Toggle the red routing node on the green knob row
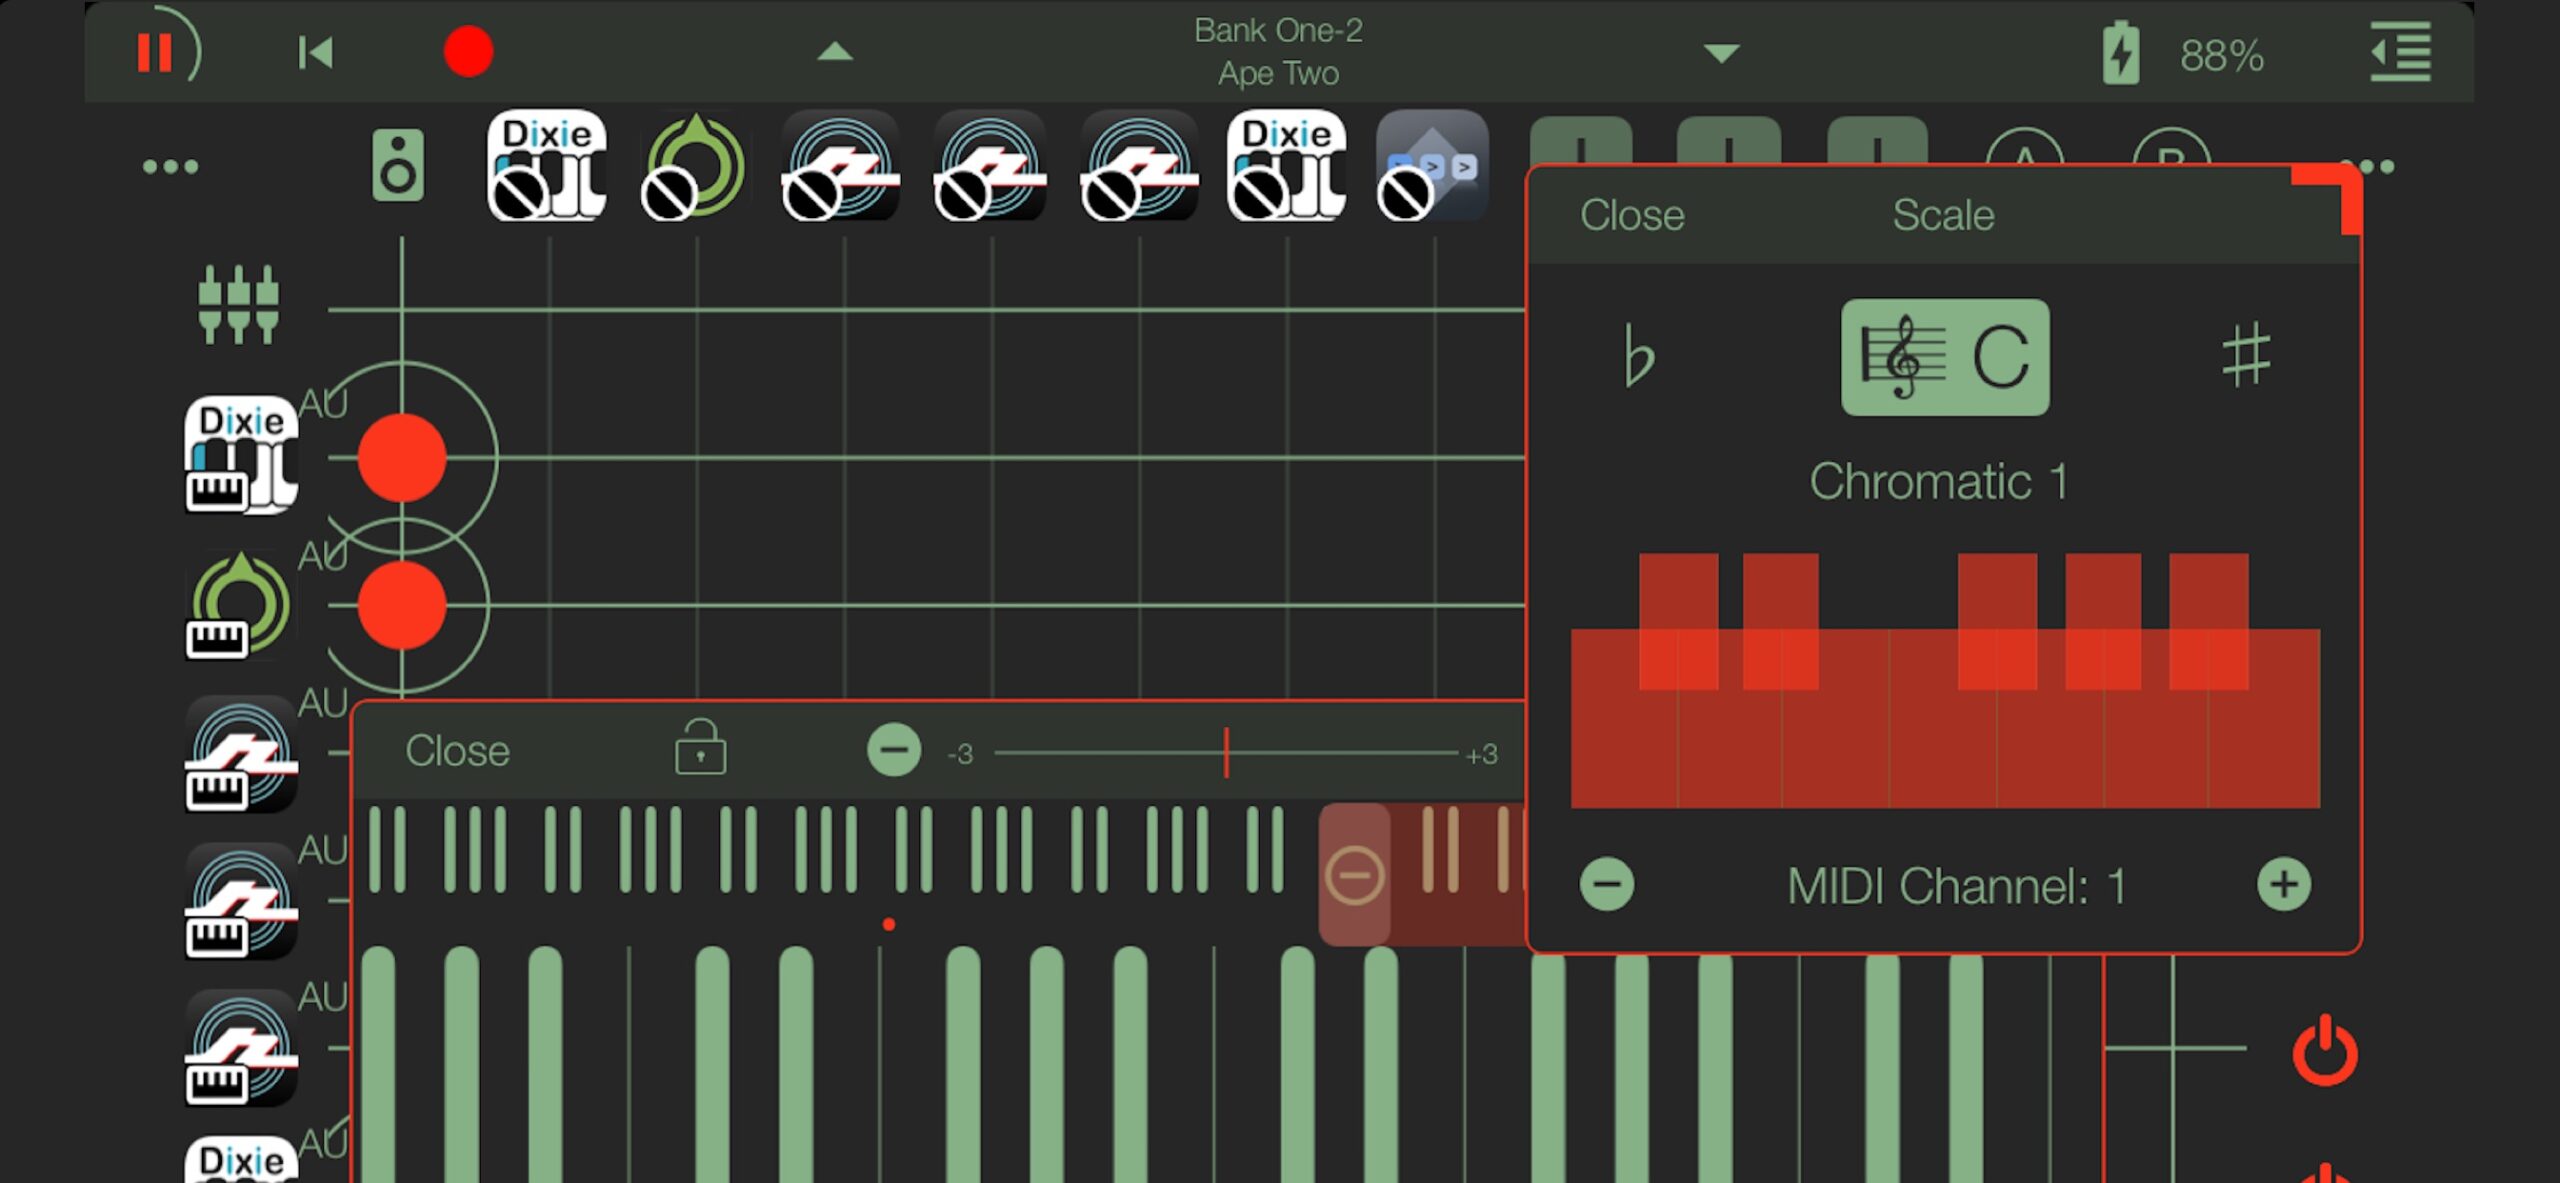The width and height of the screenshot is (2560, 1183). (402, 605)
